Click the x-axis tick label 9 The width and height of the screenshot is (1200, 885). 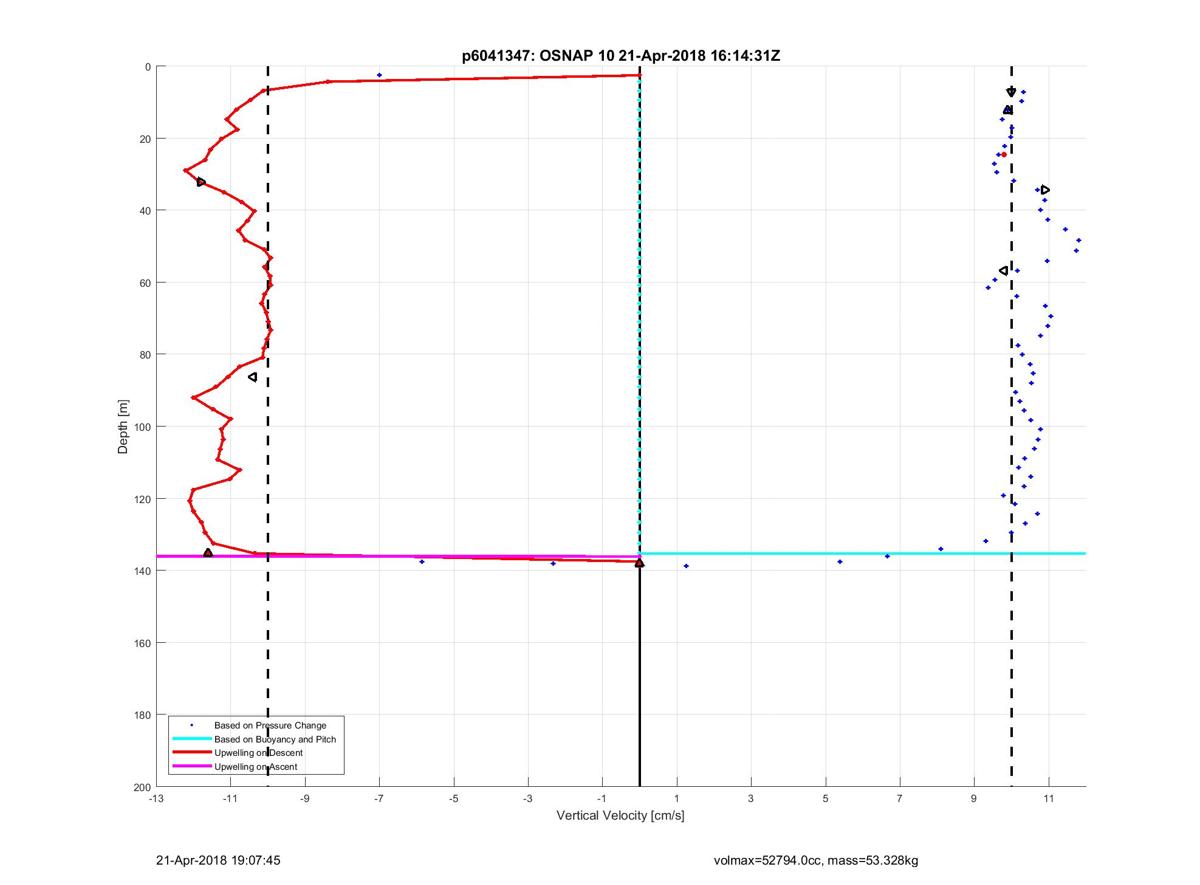[974, 799]
